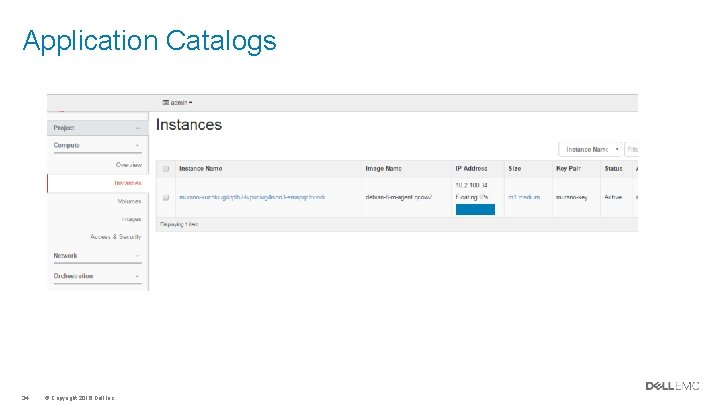Image resolution: width=720 pixels, height=405 pixels.
Task: Open Images in the sidebar
Action: [x=131, y=219]
